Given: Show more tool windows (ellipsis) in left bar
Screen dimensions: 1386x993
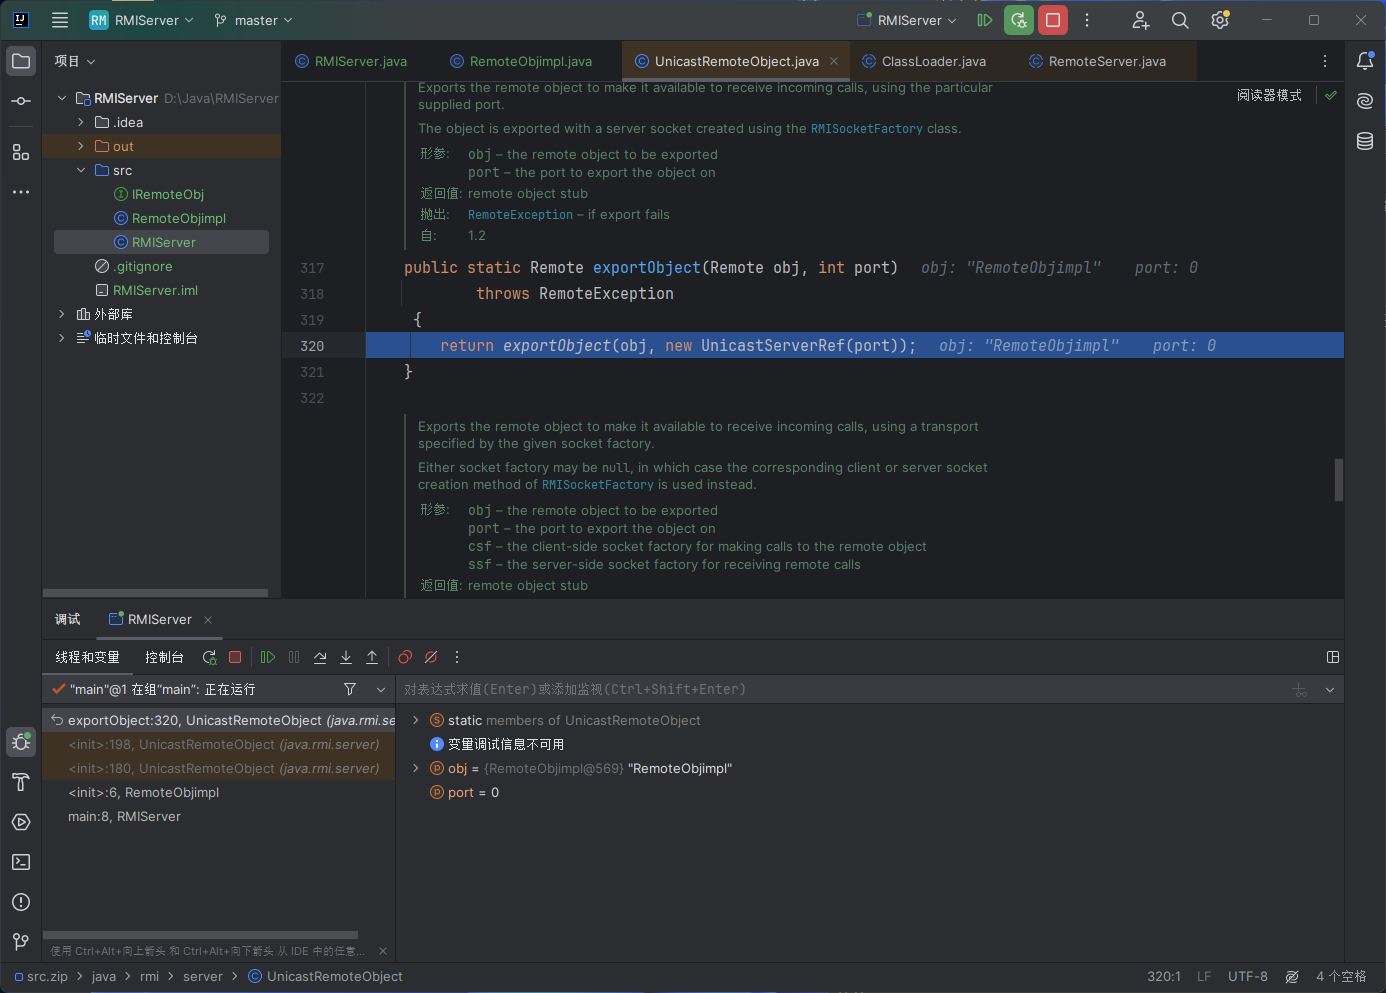Looking at the screenshot, I should [21, 192].
